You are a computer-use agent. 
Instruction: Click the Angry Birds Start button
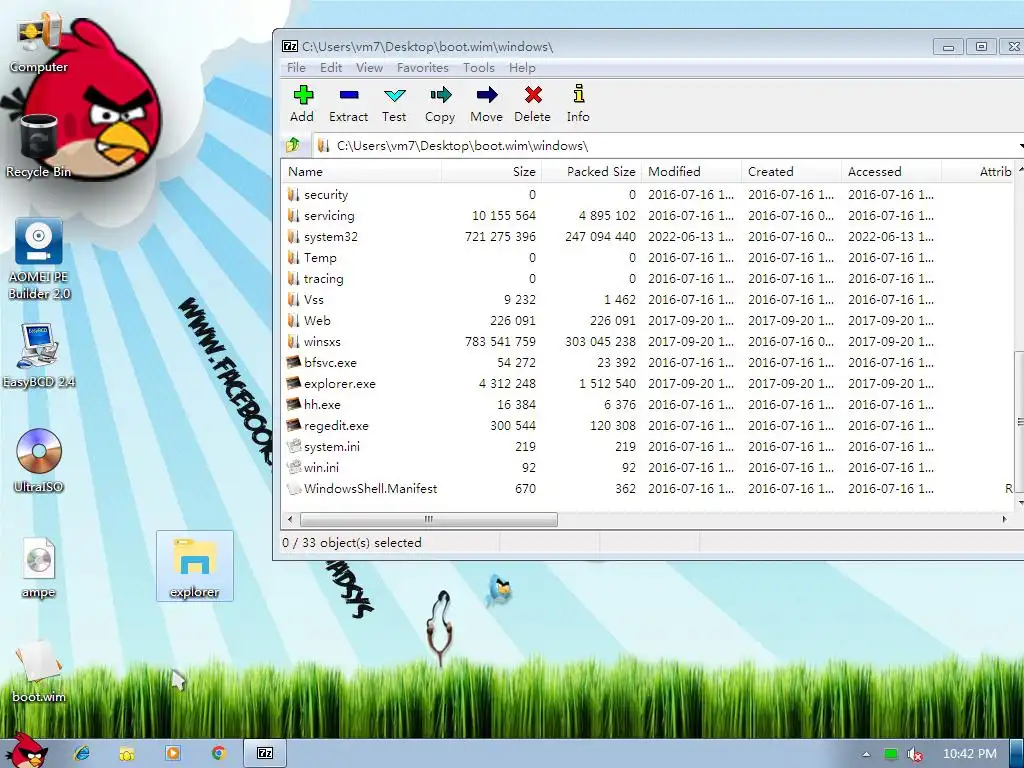tap(27, 751)
